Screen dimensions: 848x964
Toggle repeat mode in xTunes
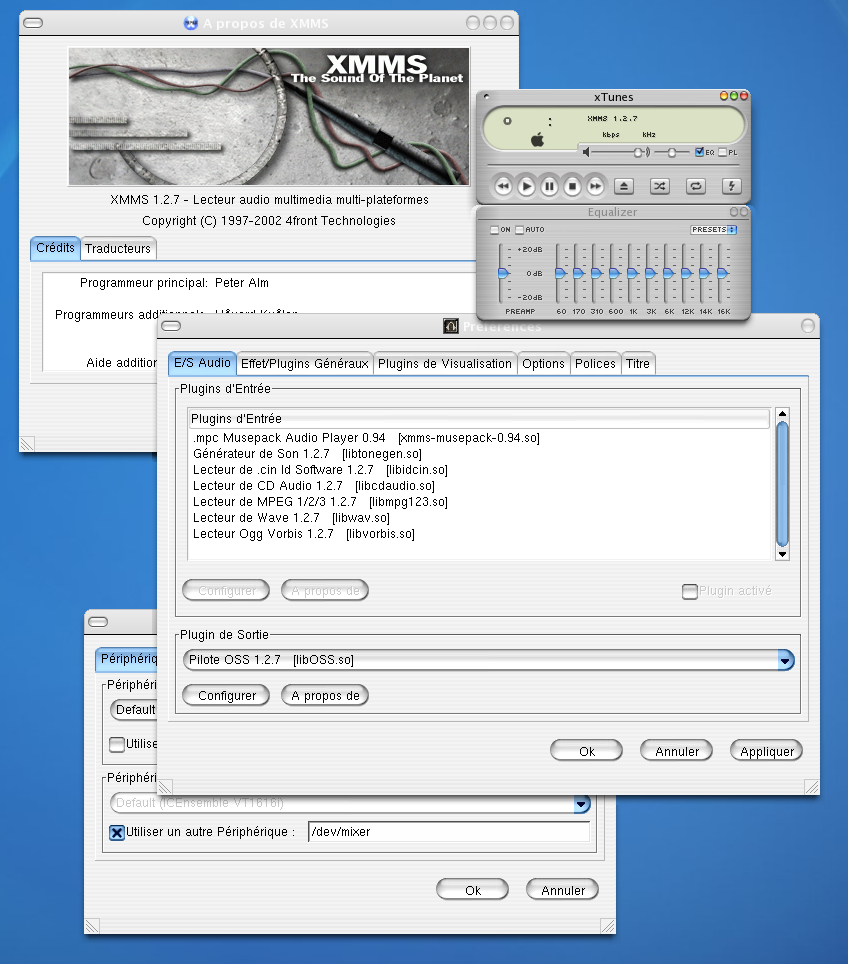695,186
